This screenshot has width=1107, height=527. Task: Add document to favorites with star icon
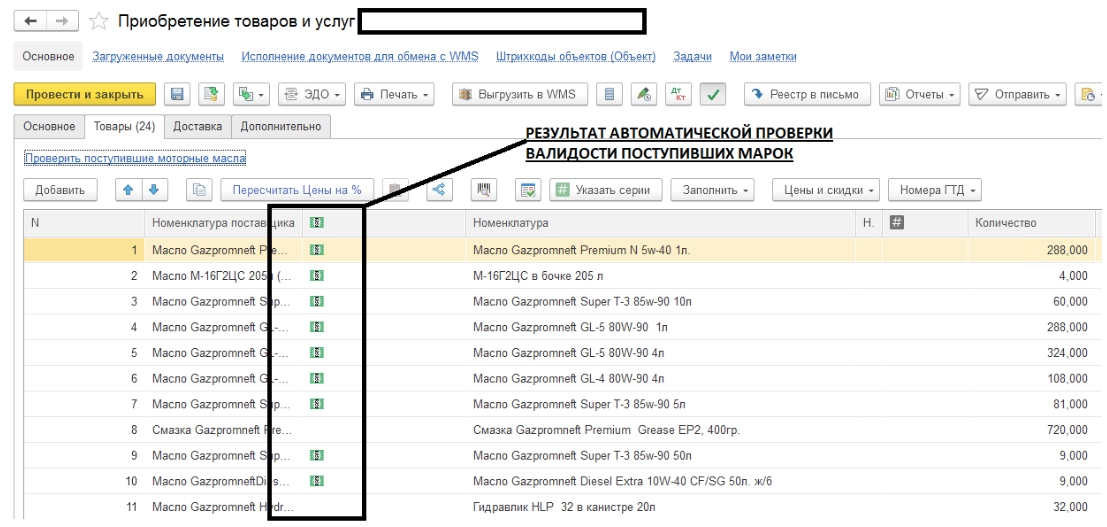click(x=98, y=21)
